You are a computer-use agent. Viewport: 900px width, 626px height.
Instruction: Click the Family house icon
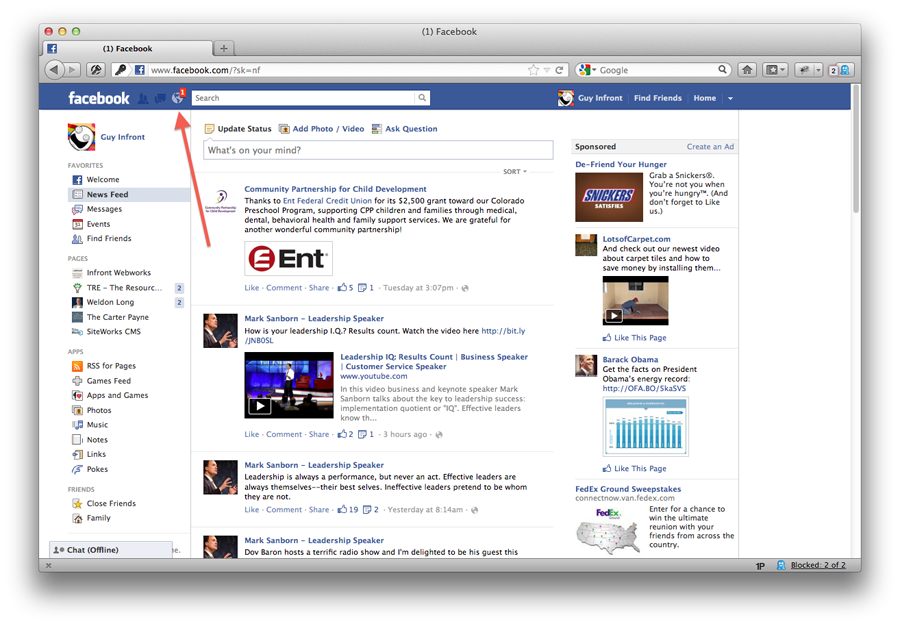coord(77,518)
